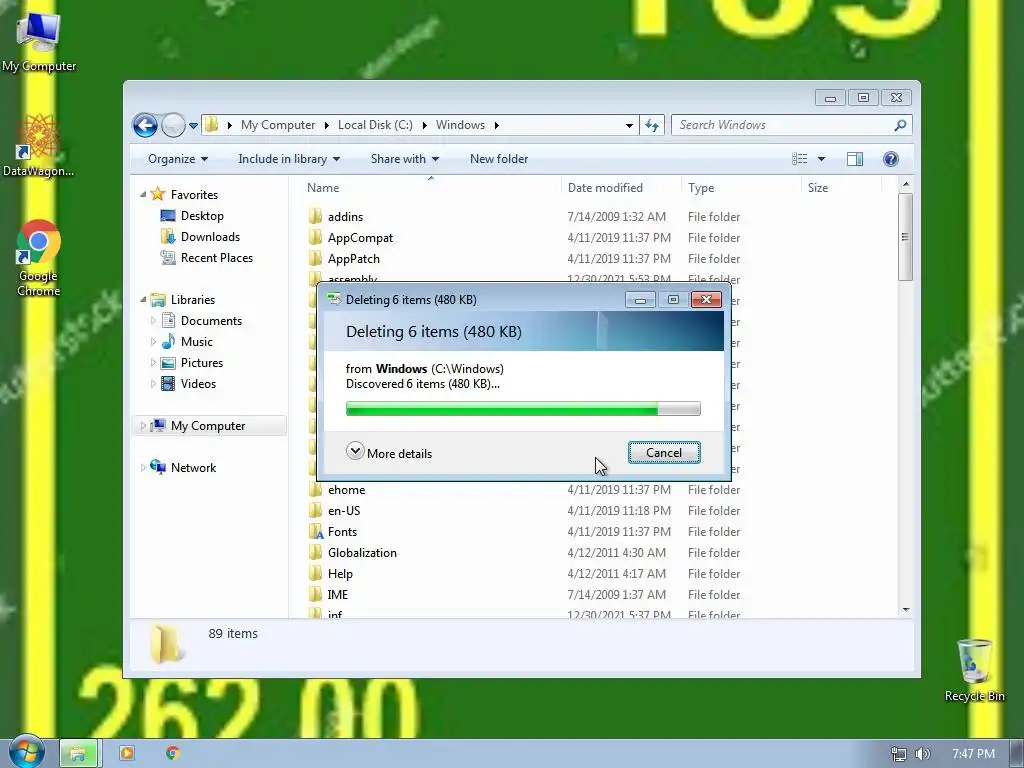
Task: Select the Help folder
Action: click(x=340, y=573)
